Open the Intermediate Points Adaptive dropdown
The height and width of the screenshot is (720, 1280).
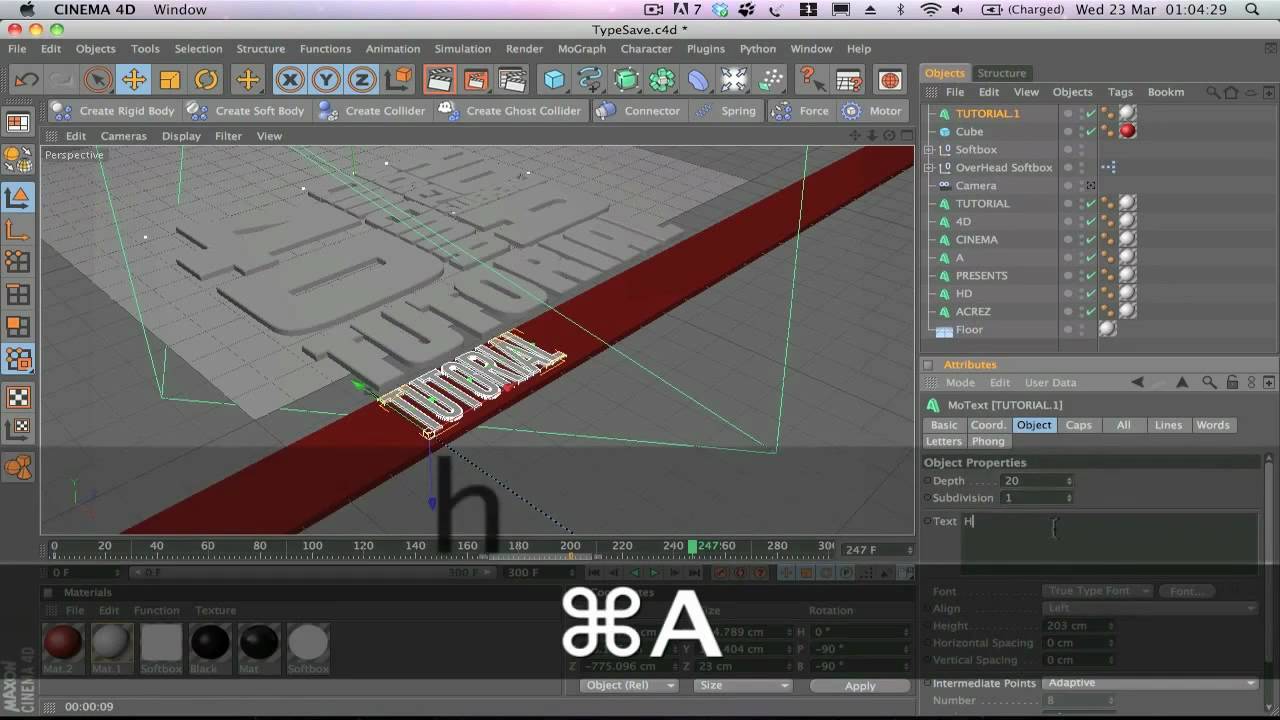pyautogui.click(x=1151, y=683)
